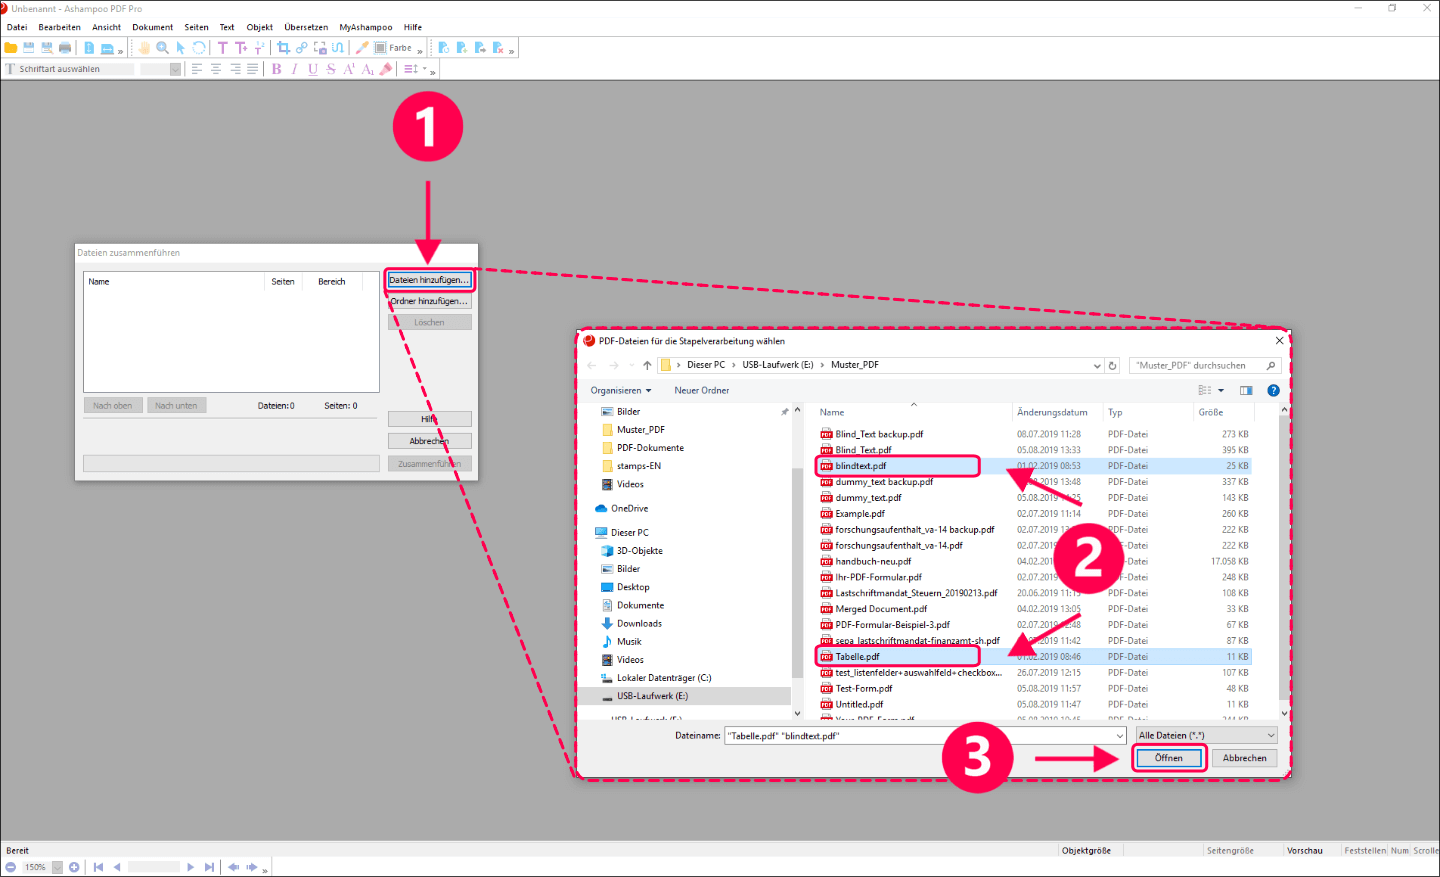This screenshot has width=1440, height=877.
Task: Click the Öffnen button in file dialog
Action: [x=1169, y=758]
